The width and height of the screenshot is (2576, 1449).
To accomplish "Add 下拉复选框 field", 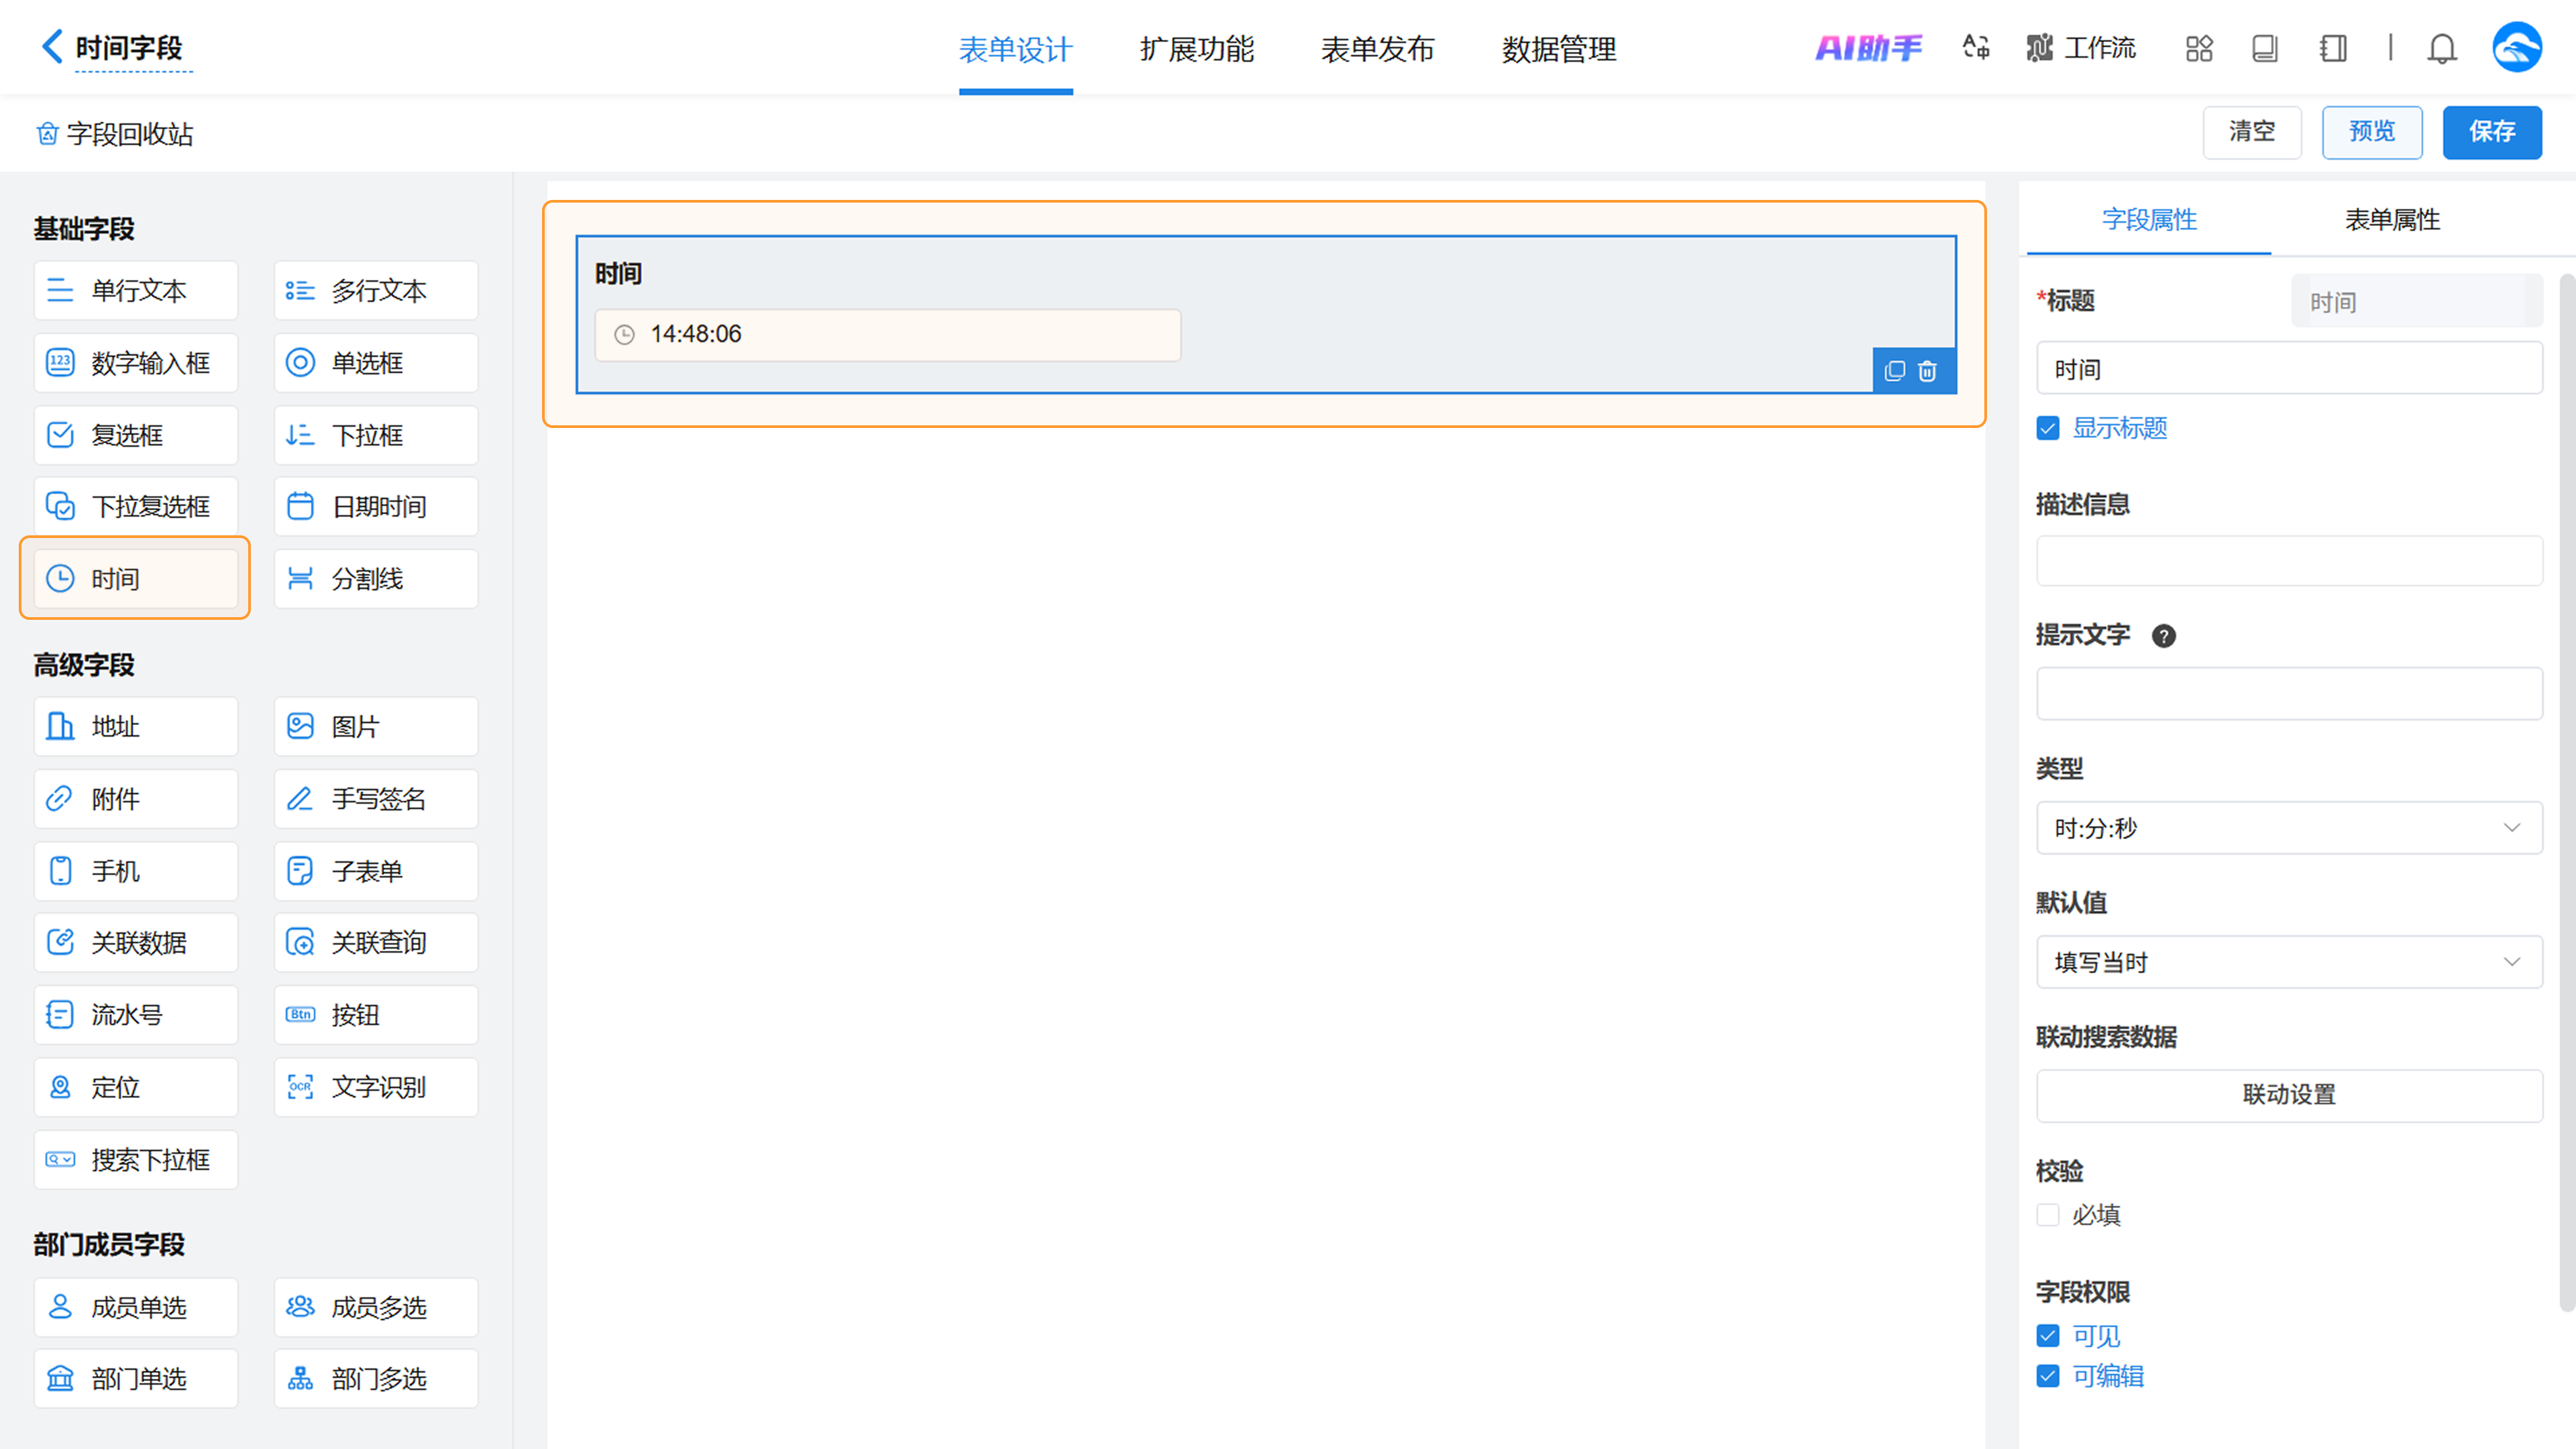I will [x=136, y=507].
